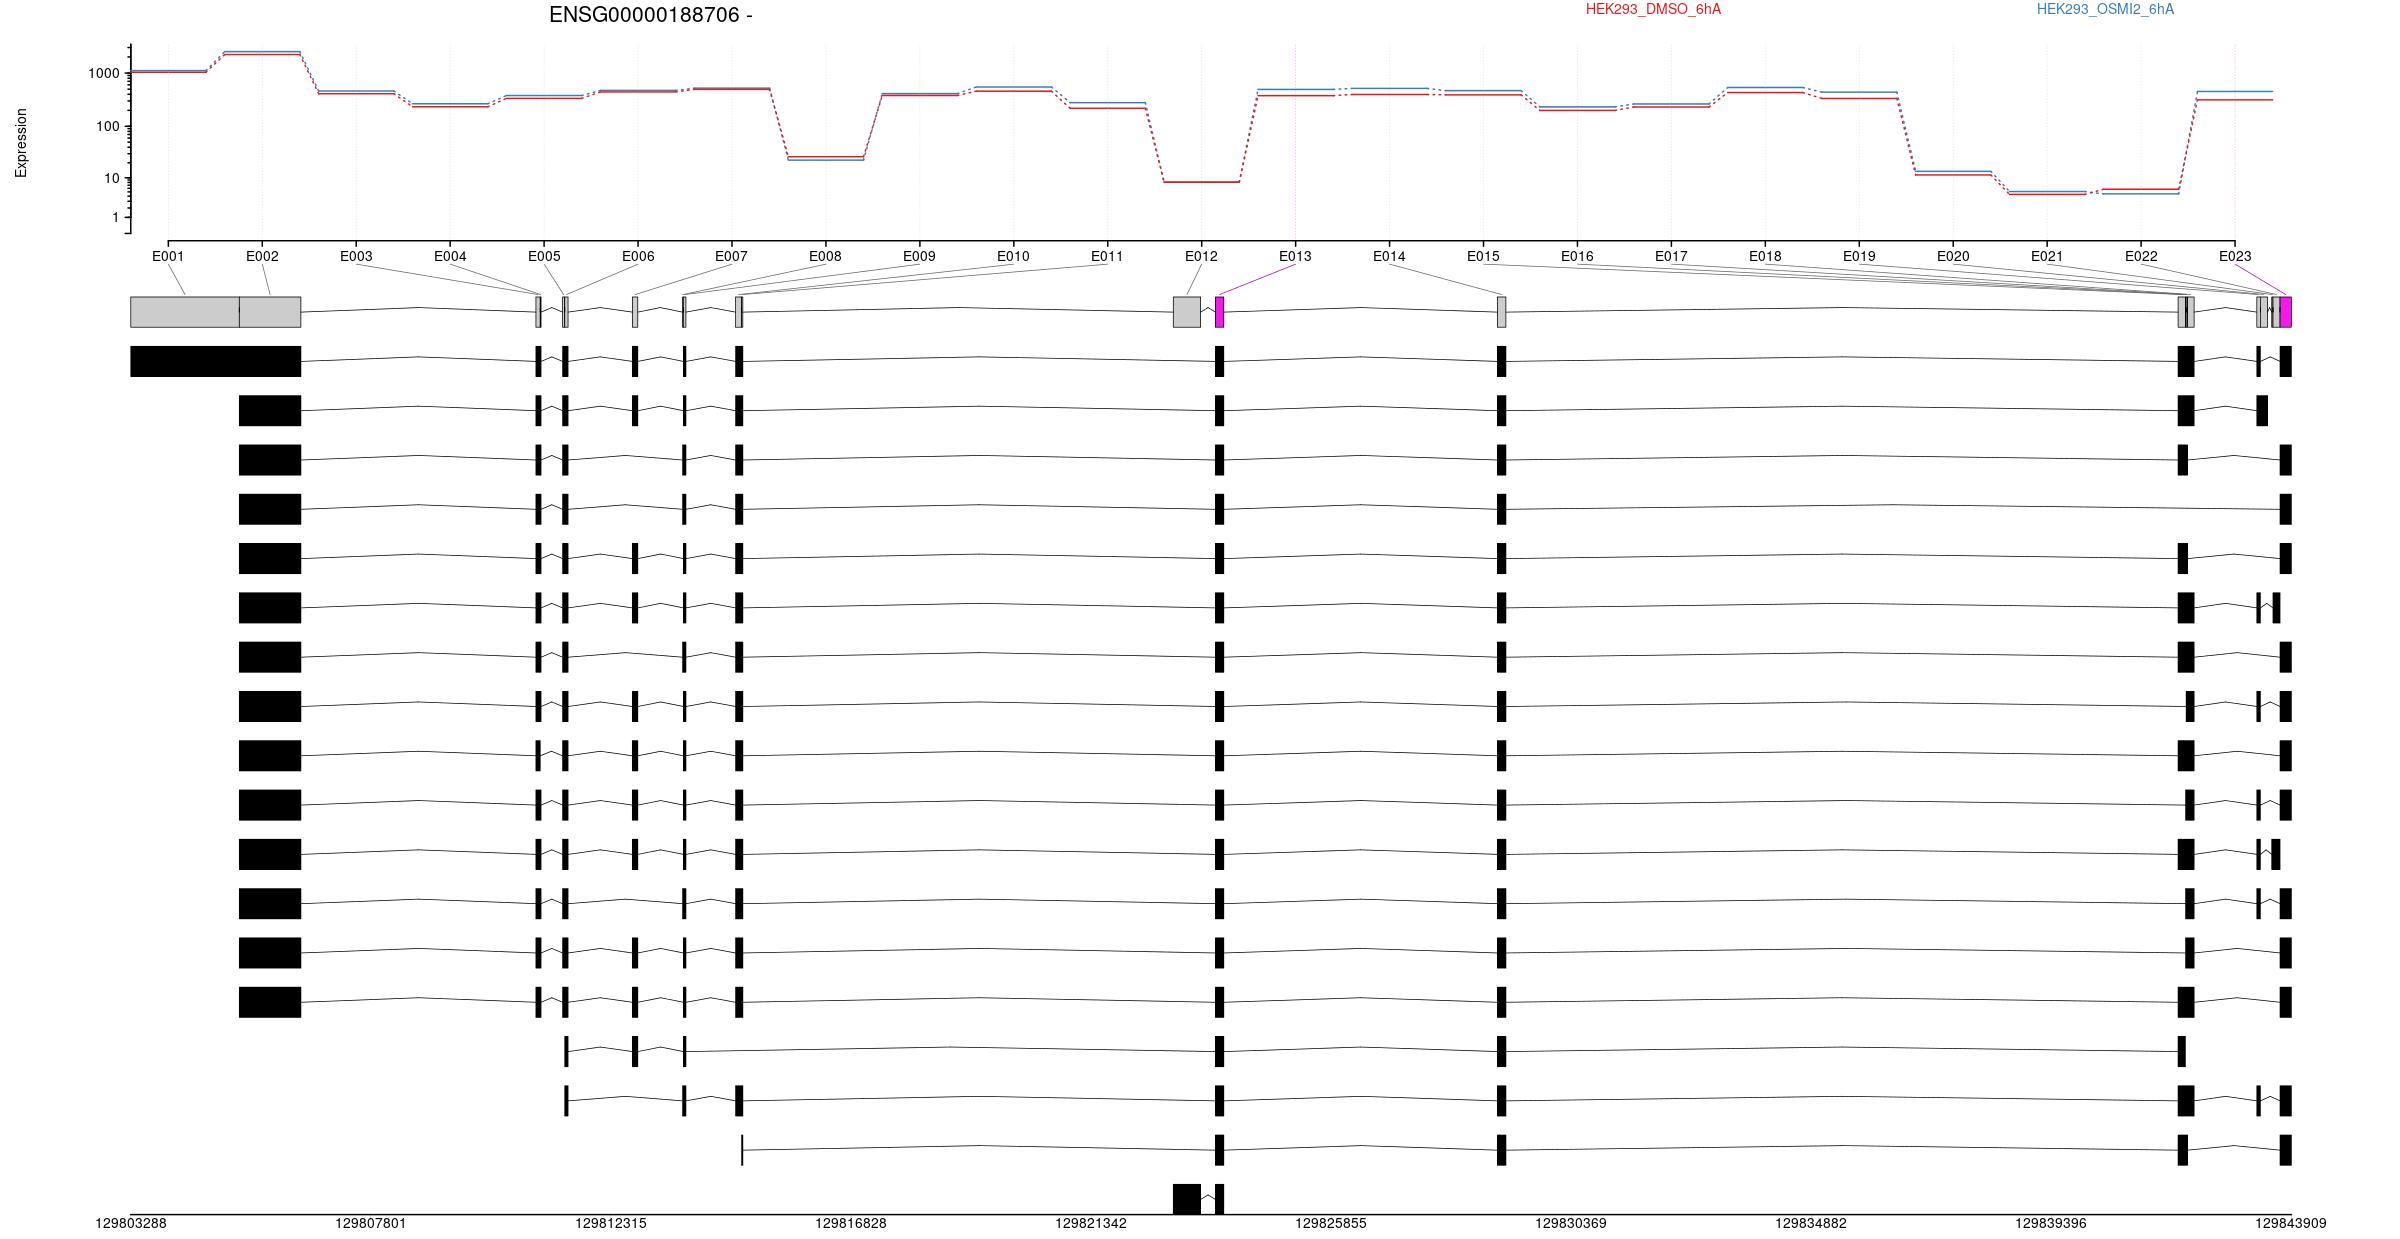
Task: Click the longest first exon of top transcript
Action: tap(216, 361)
